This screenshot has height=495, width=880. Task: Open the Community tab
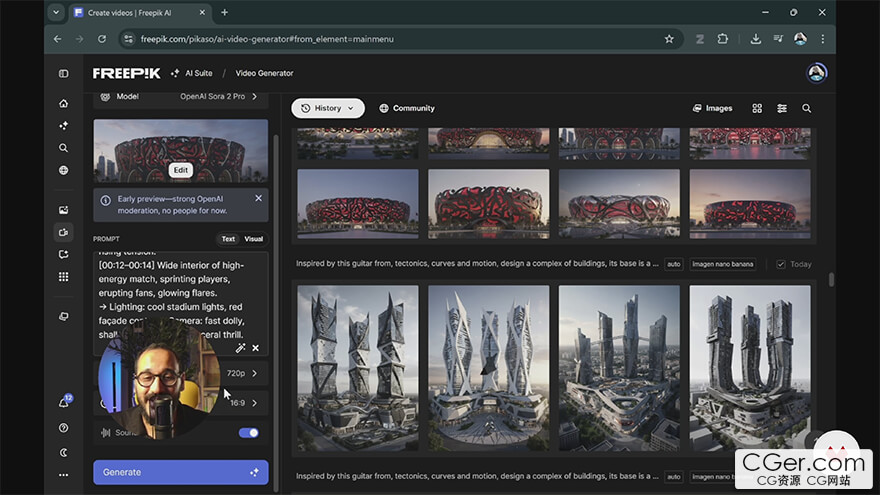(x=407, y=108)
